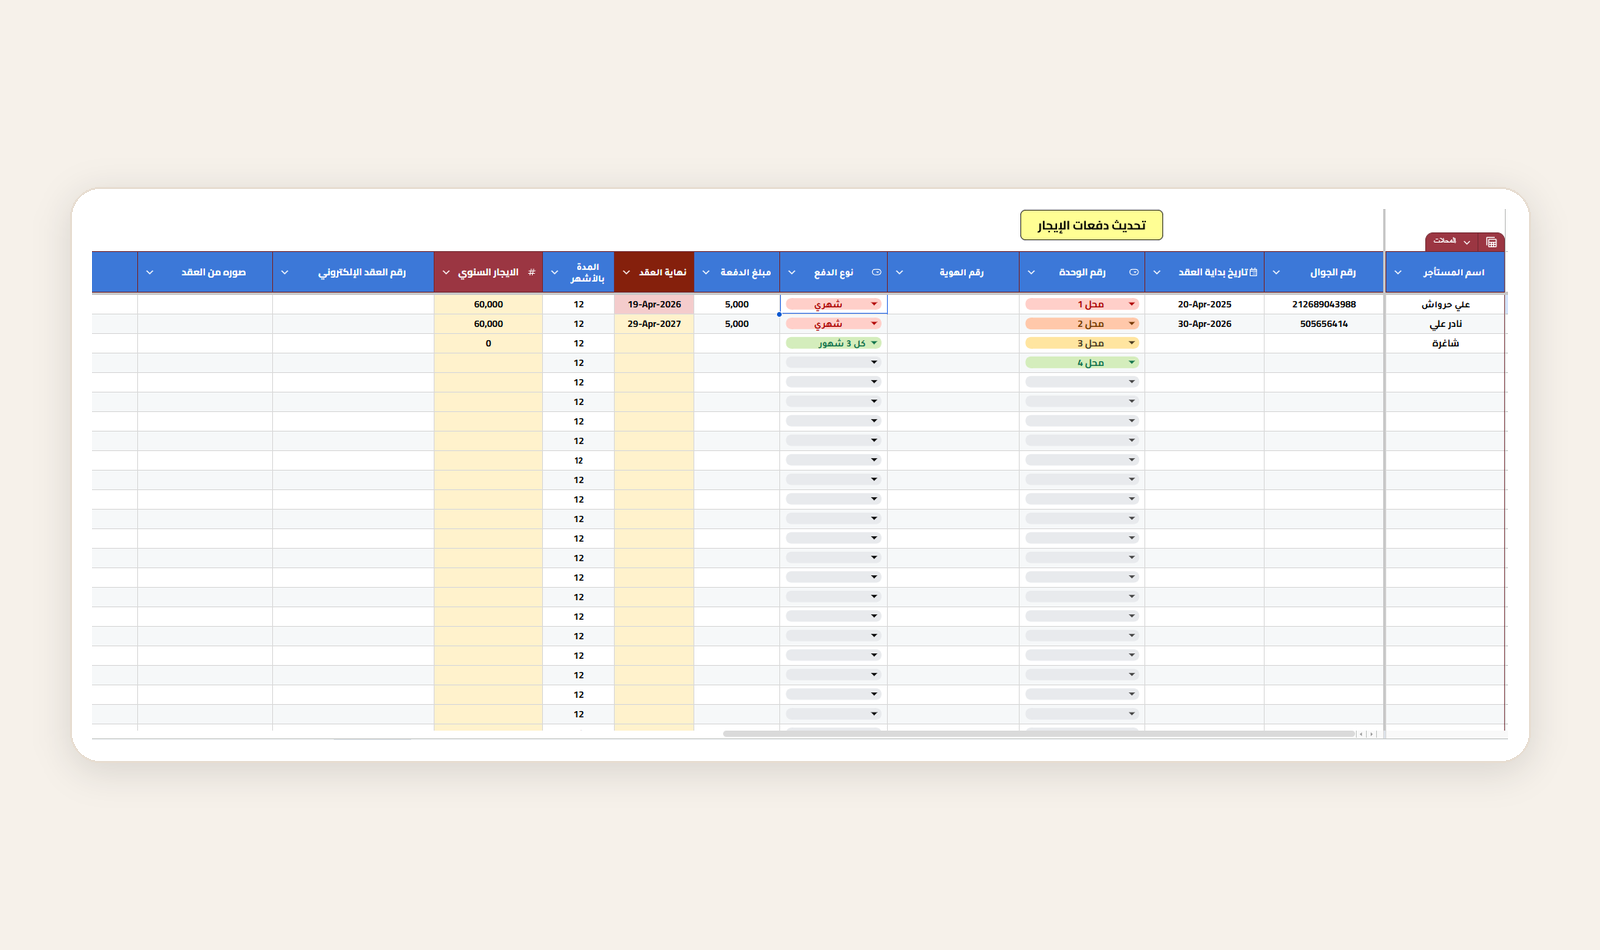This screenshot has height=950, width=1600.
Task: Open filter arrow for رقم العقد الإلكتروني column
Action: coord(284,272)
